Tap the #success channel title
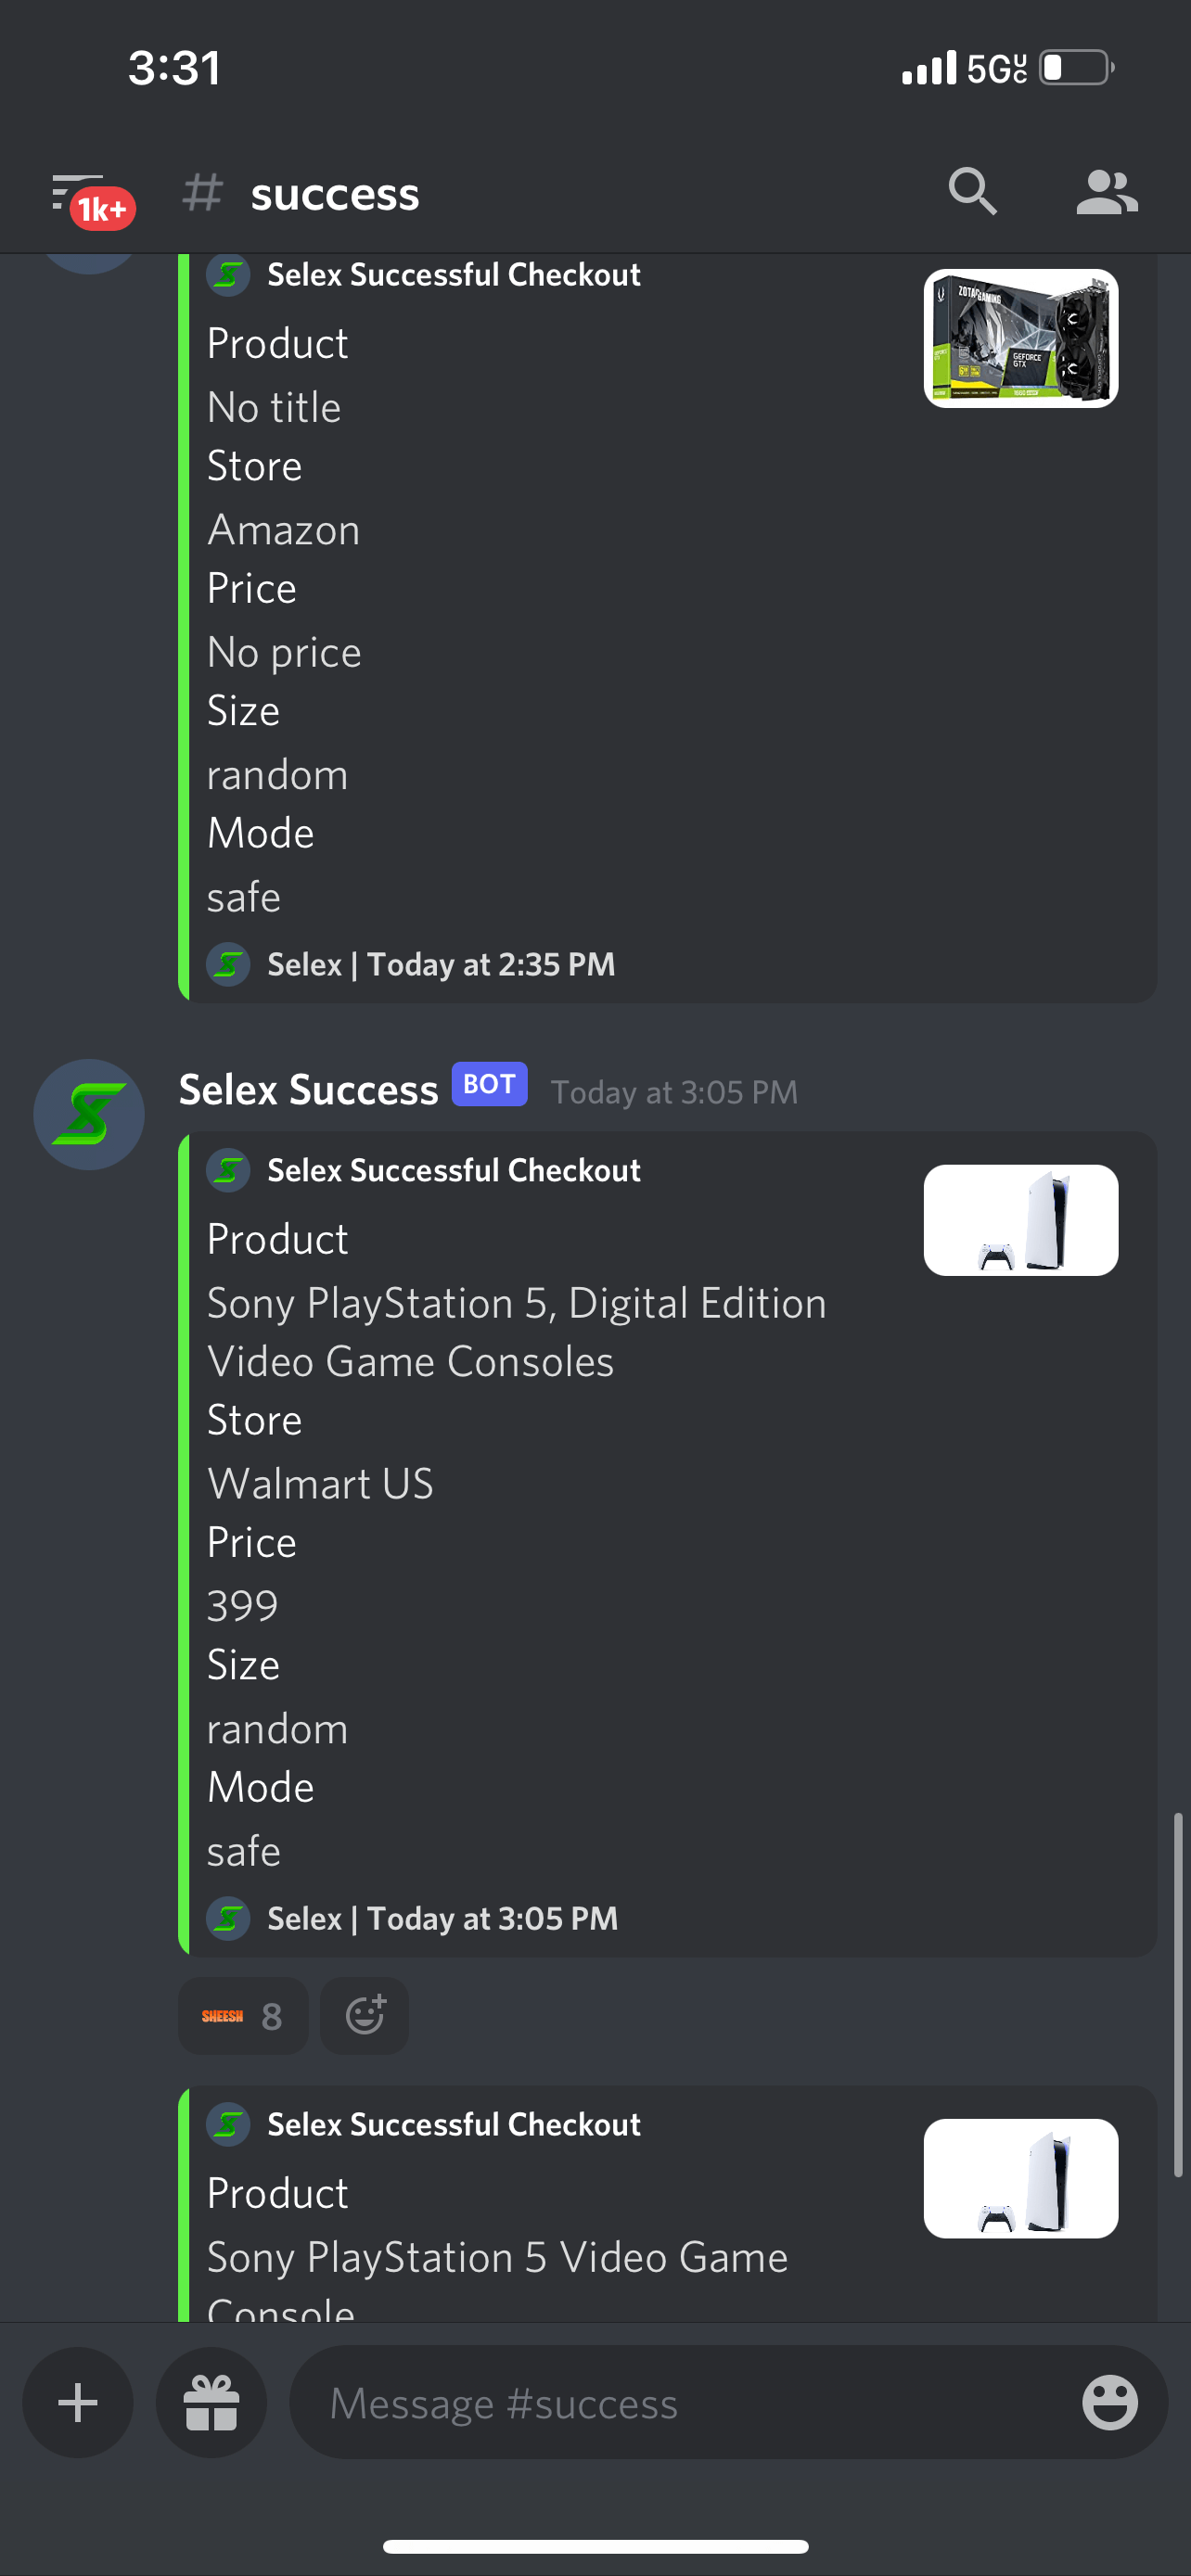The width and height of the screenshot is (1191, 2576). click(x=334, y=193)
